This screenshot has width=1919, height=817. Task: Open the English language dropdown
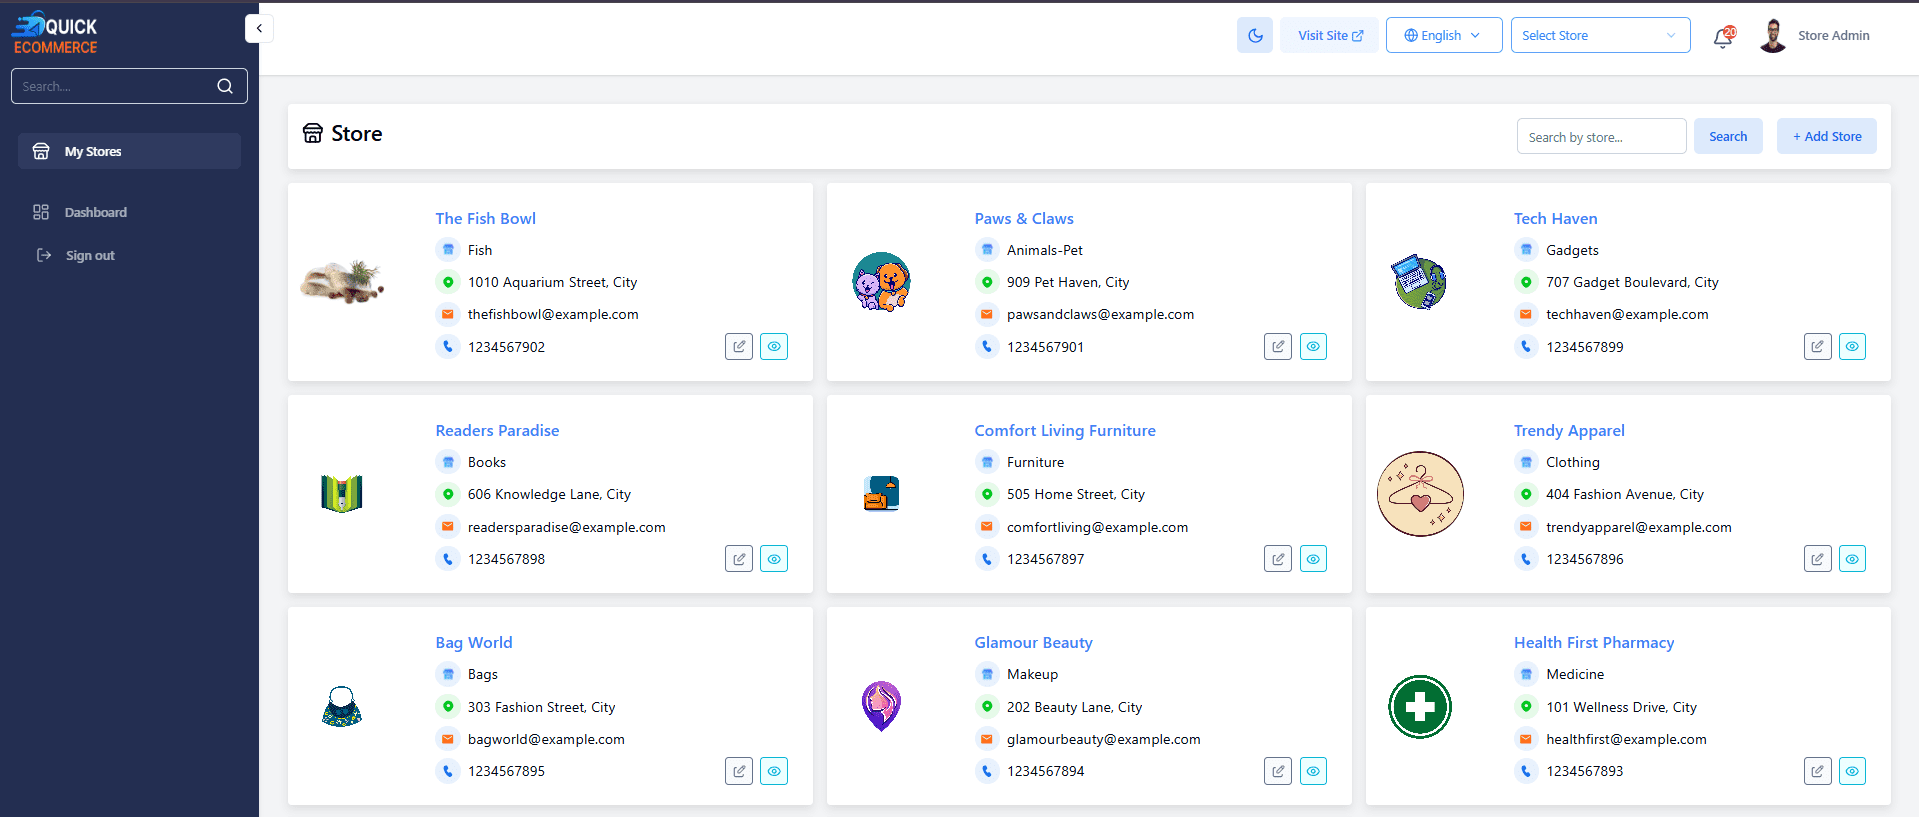tap(1443, 35)
